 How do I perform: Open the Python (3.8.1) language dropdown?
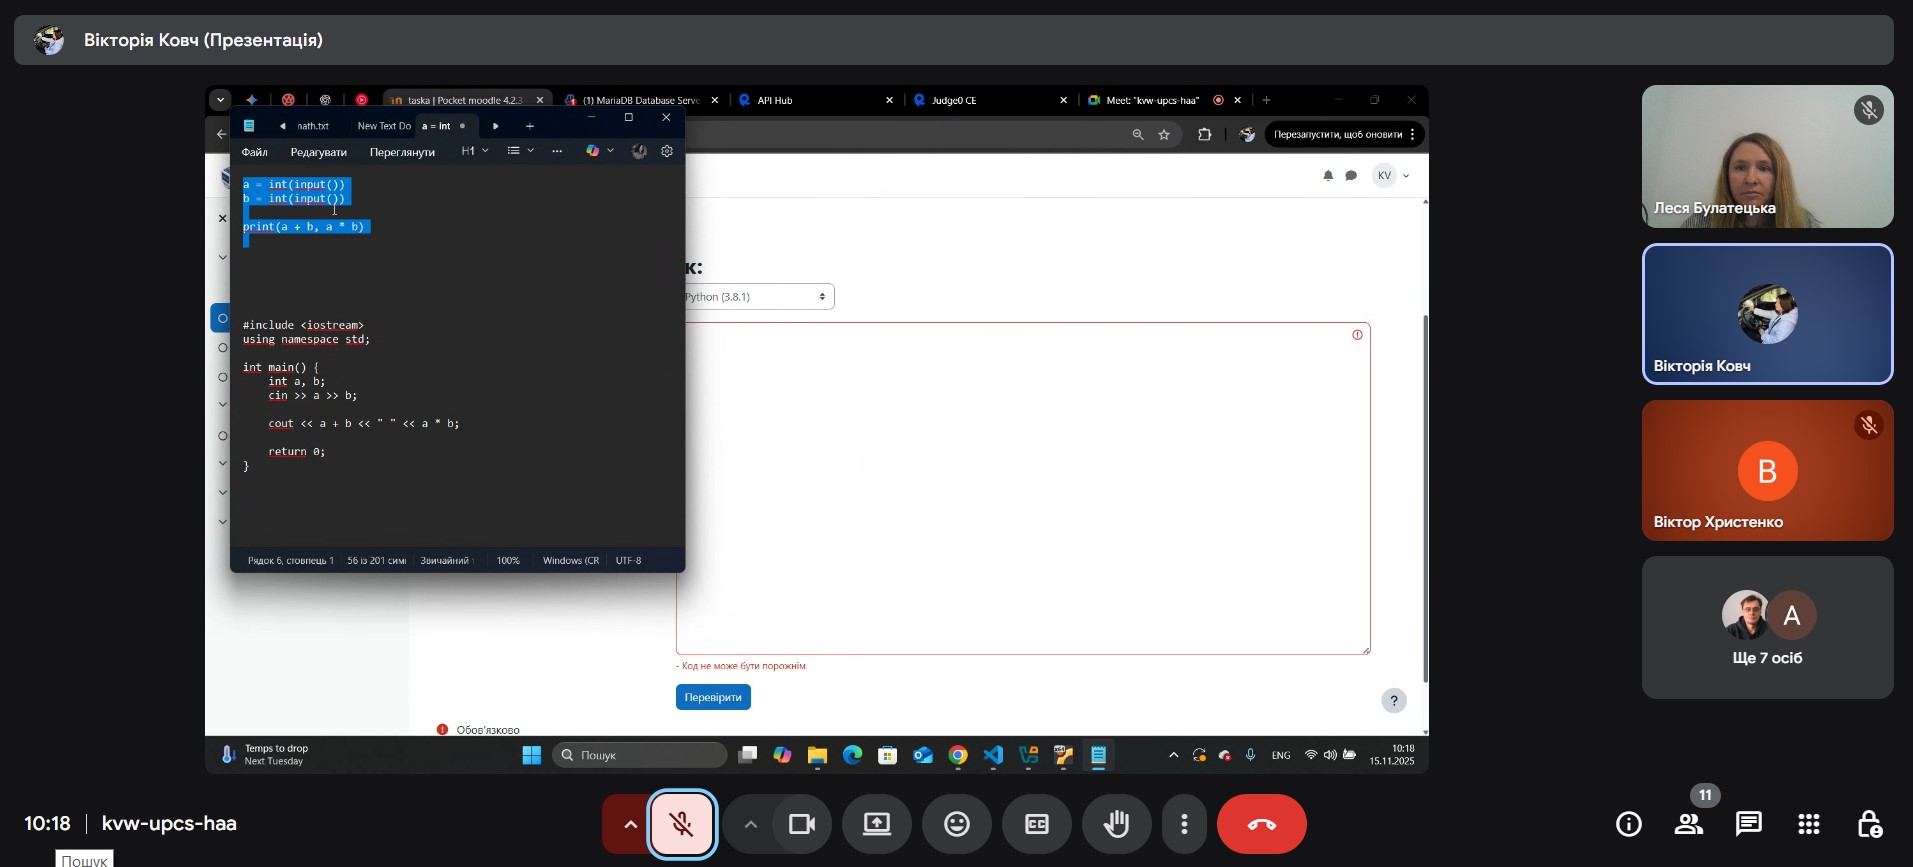[x=756, y=297]
